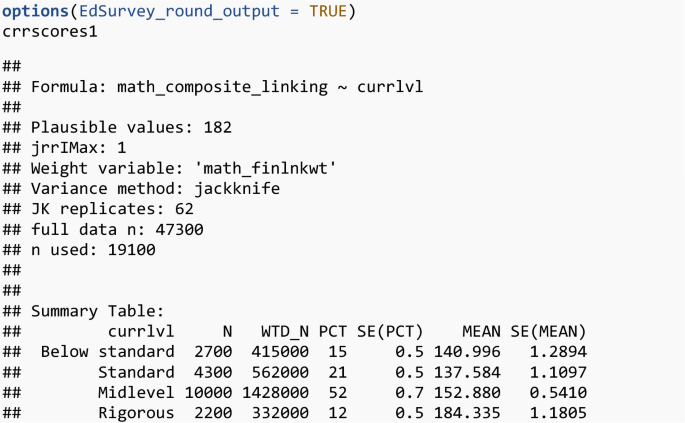
Task: Click the Formula output line
Action: [227, 87]
